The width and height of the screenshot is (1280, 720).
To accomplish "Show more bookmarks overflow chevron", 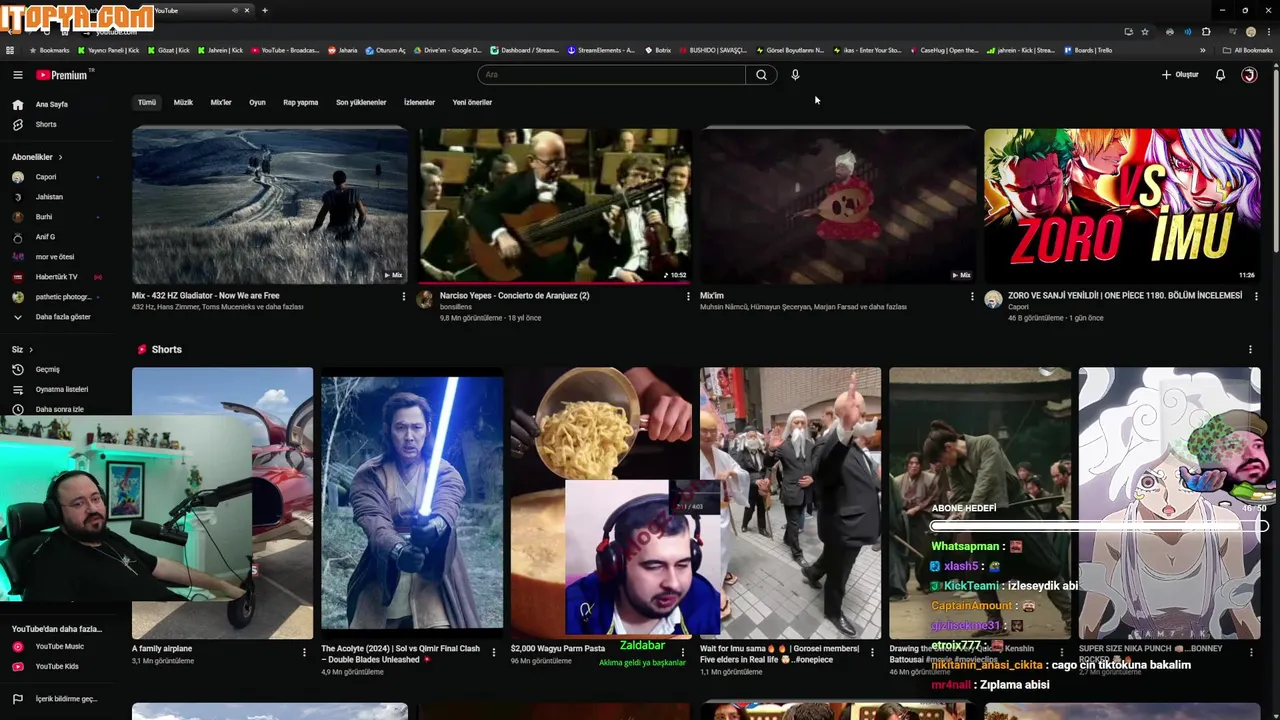I will point(1203,50).
